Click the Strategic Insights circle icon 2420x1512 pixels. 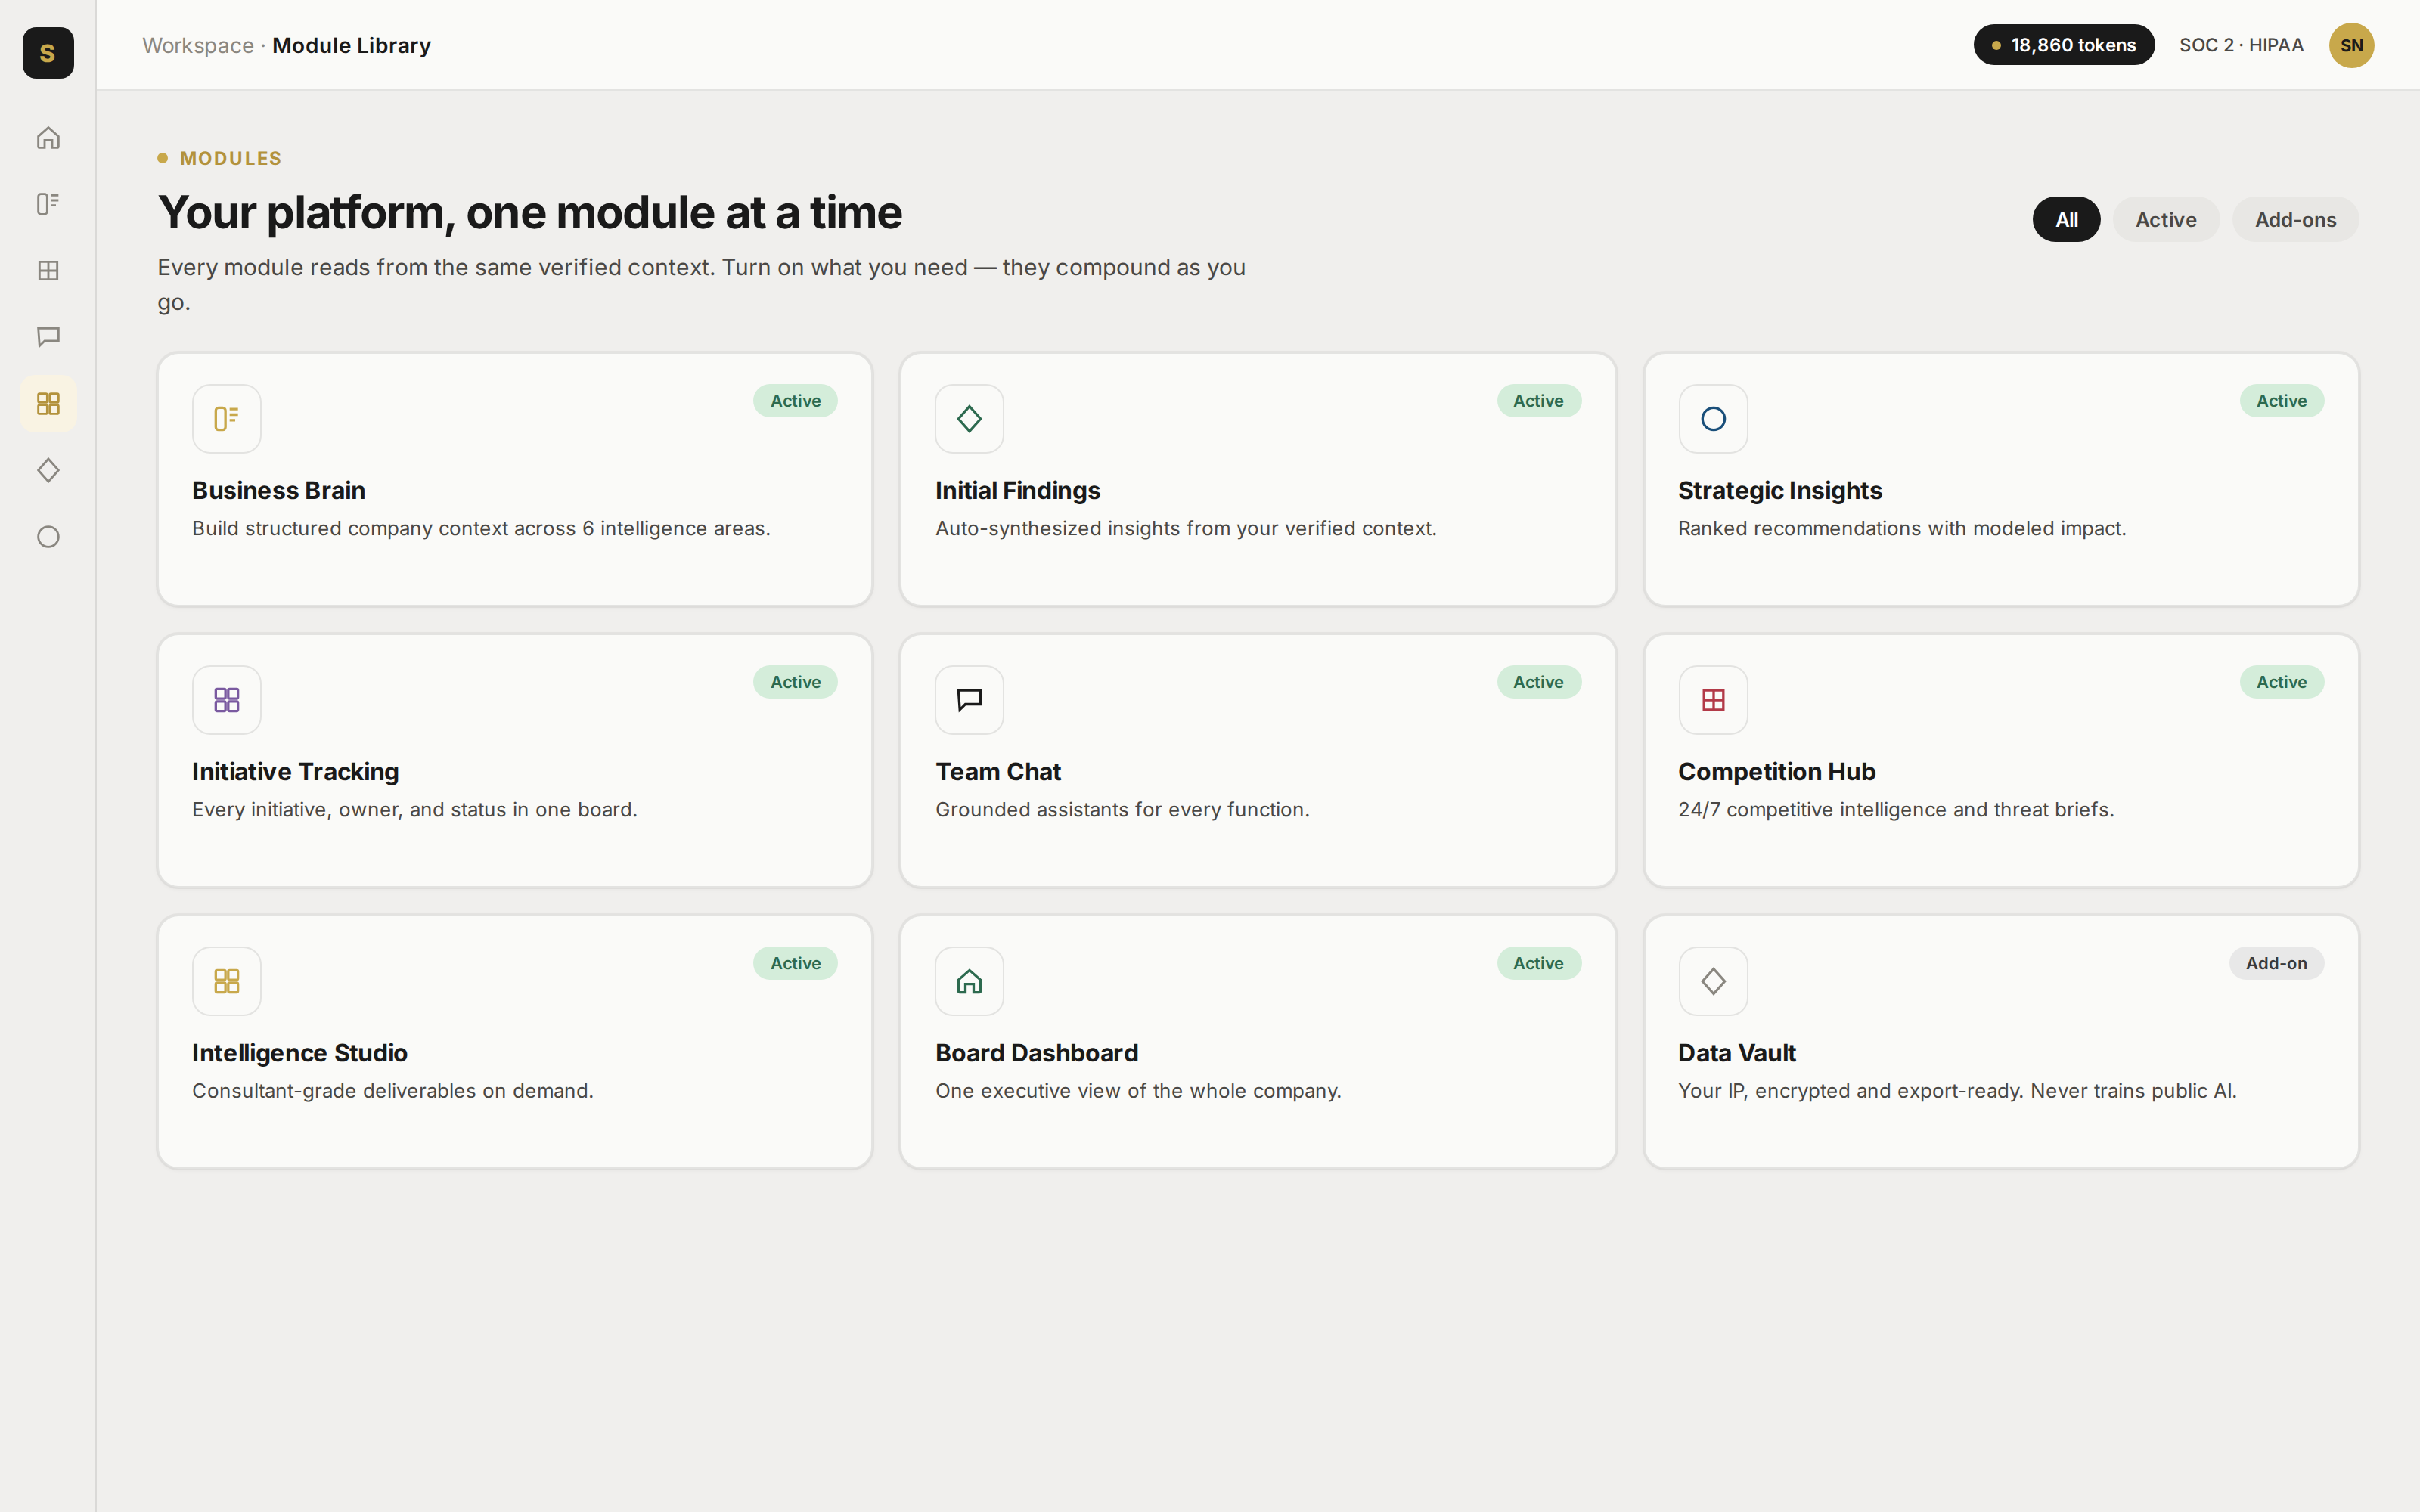coord(1713,419)
